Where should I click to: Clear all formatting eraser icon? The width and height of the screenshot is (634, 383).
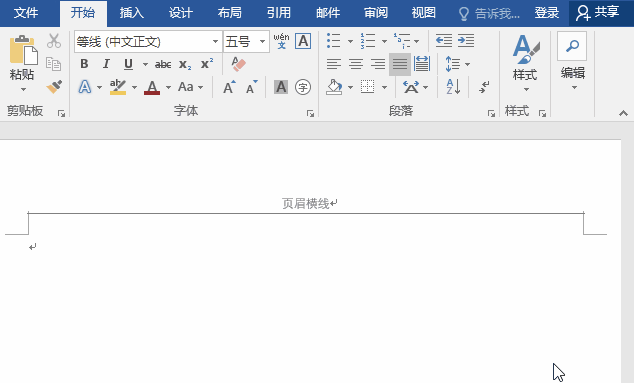tap(239, 64)
